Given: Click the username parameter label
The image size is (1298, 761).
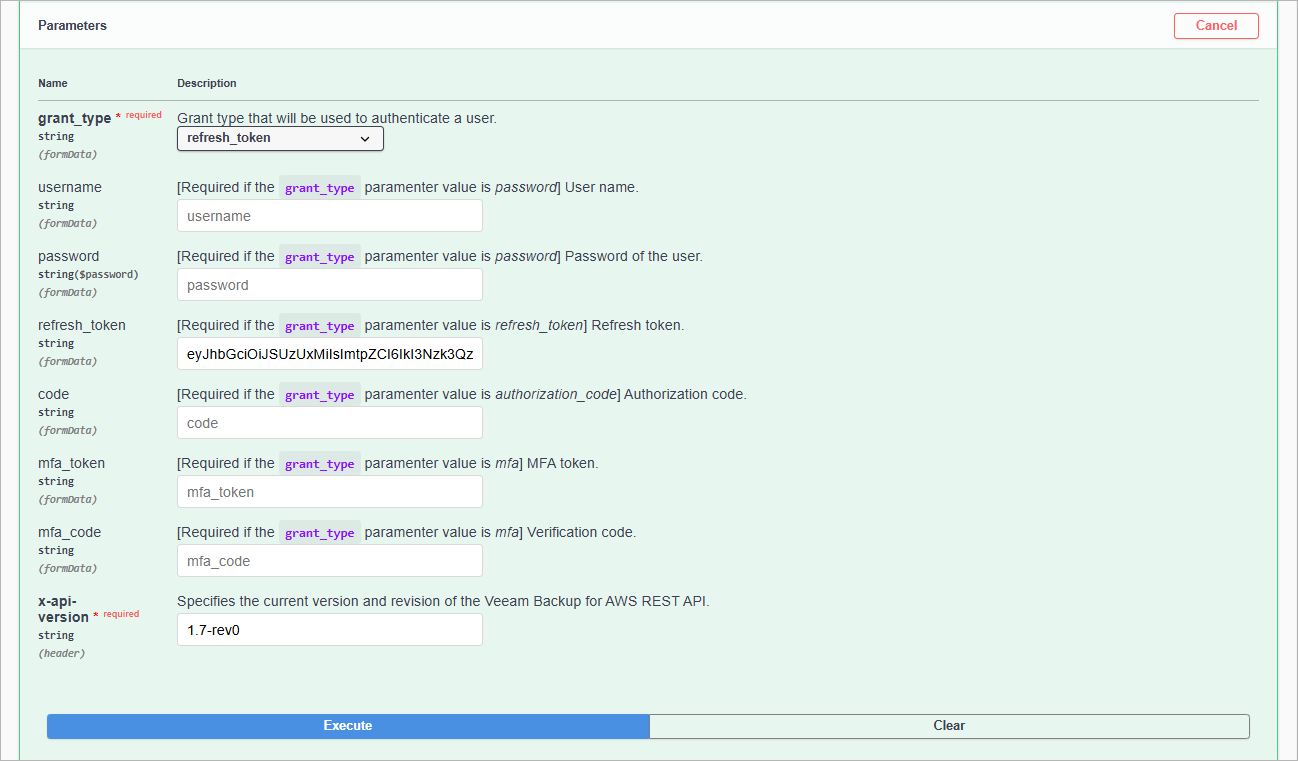Looking at the screenshot, I should [70, 187].
